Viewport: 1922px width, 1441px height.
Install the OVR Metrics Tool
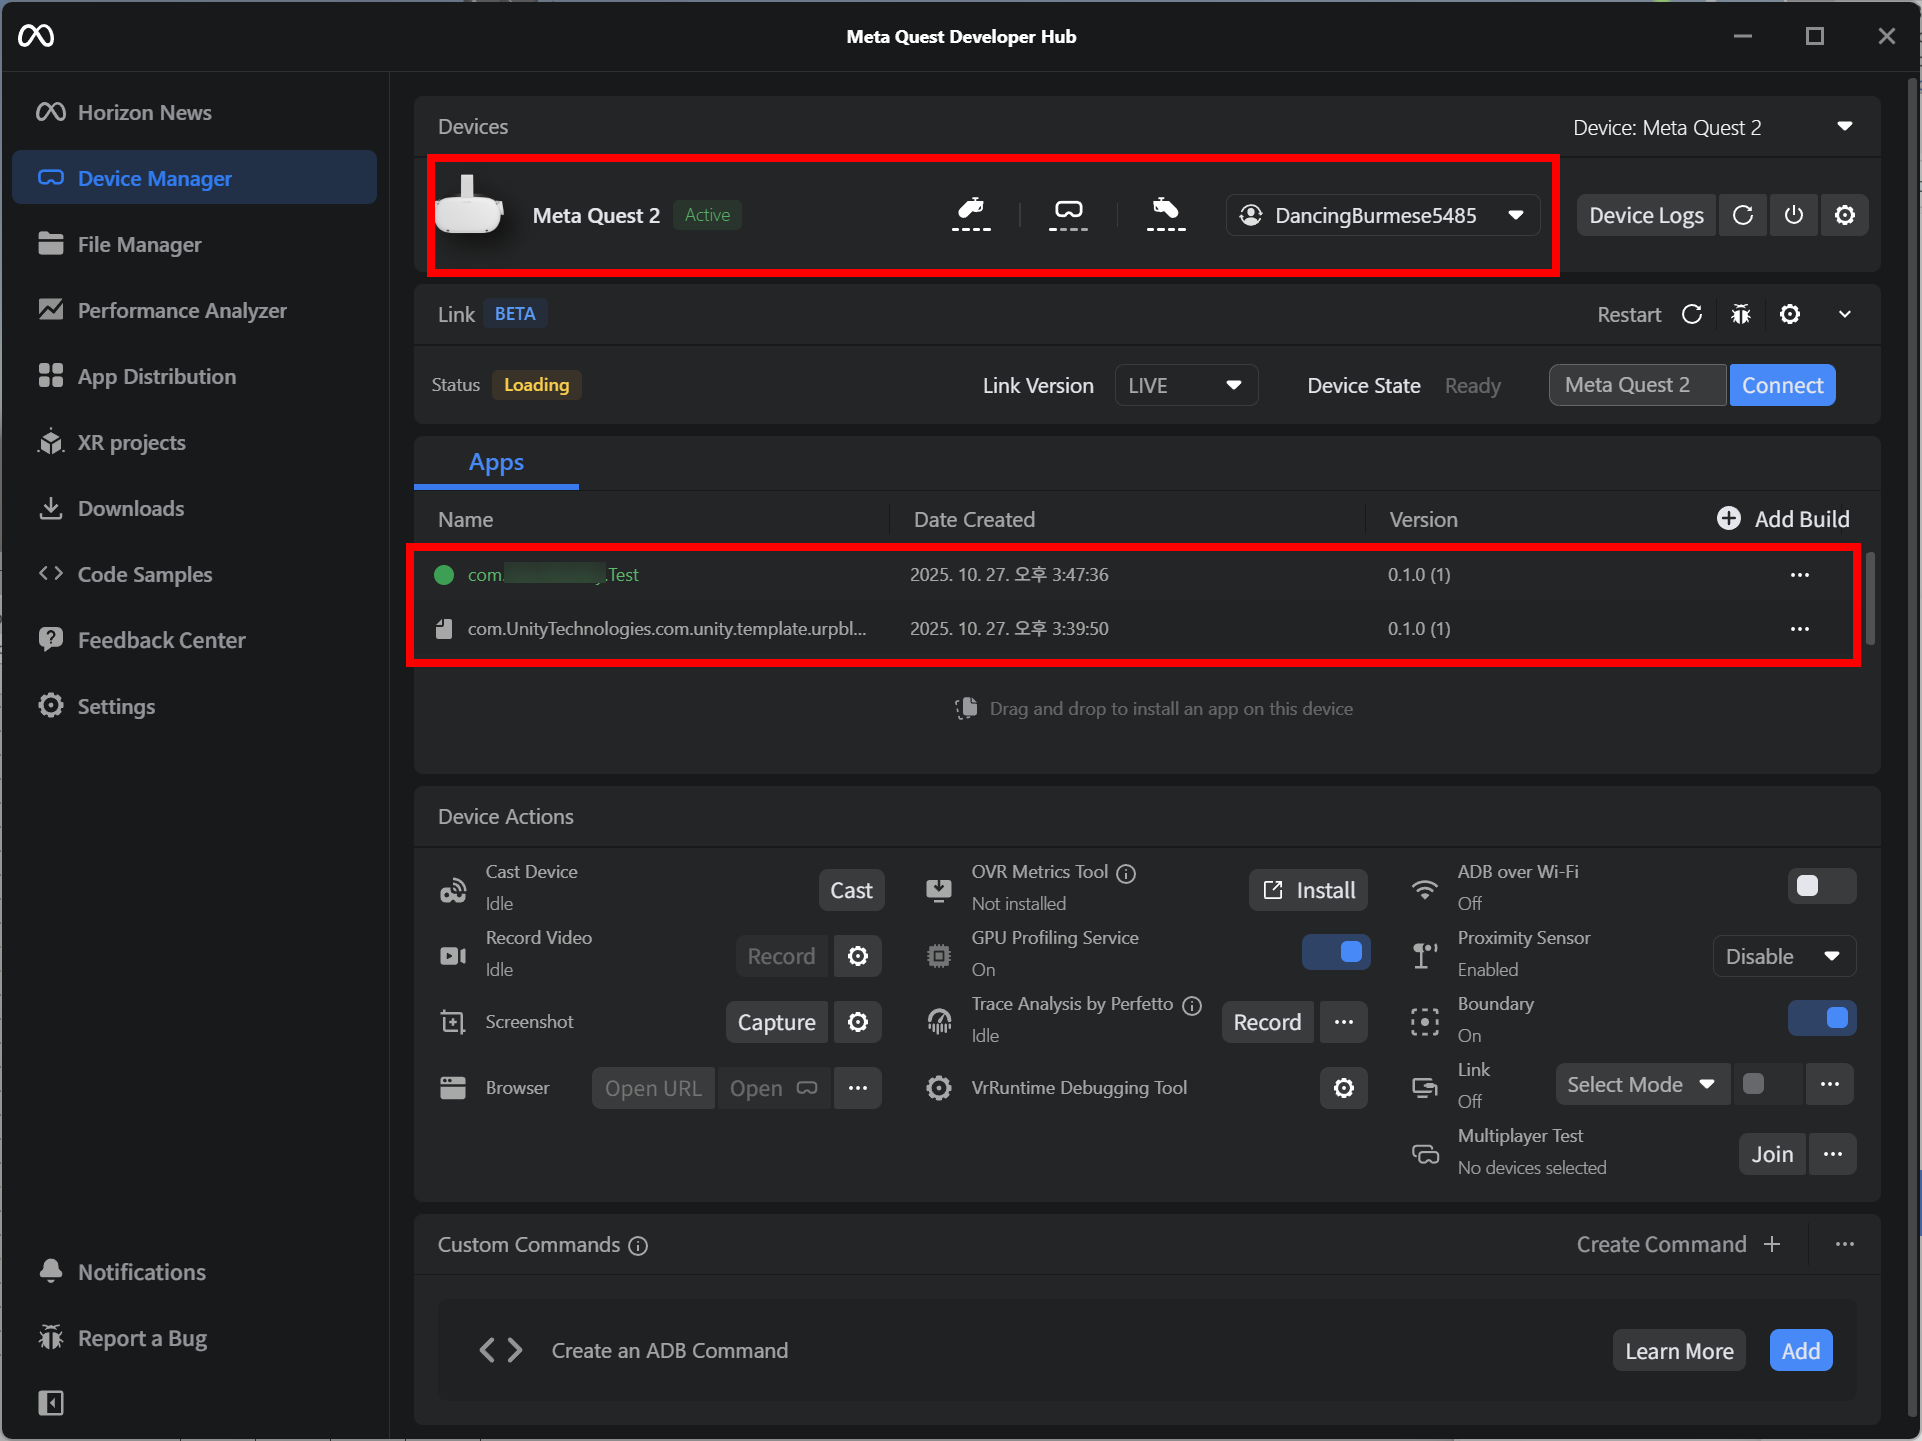(1309, 890)
